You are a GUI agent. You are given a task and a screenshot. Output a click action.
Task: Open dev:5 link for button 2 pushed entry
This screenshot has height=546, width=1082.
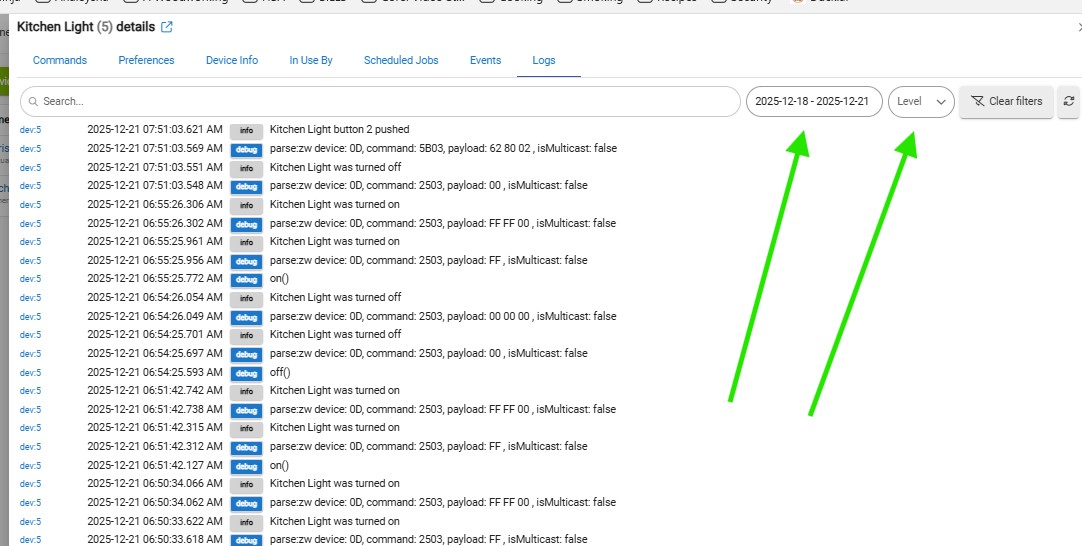[x=30, y=130]
